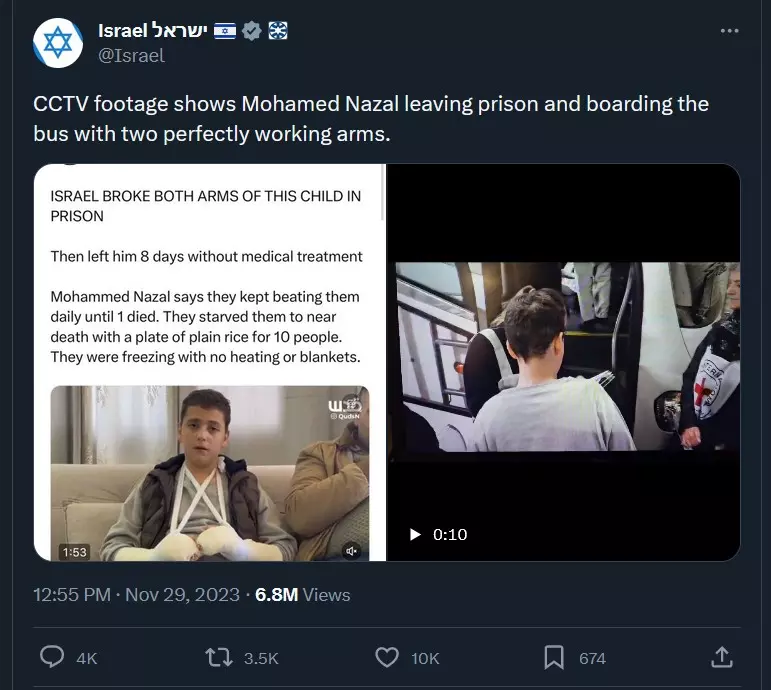The width and height of the screenshot is (771, 690).
Task: Unmute the left video speaker icon
Action: (x=352, y=551)
